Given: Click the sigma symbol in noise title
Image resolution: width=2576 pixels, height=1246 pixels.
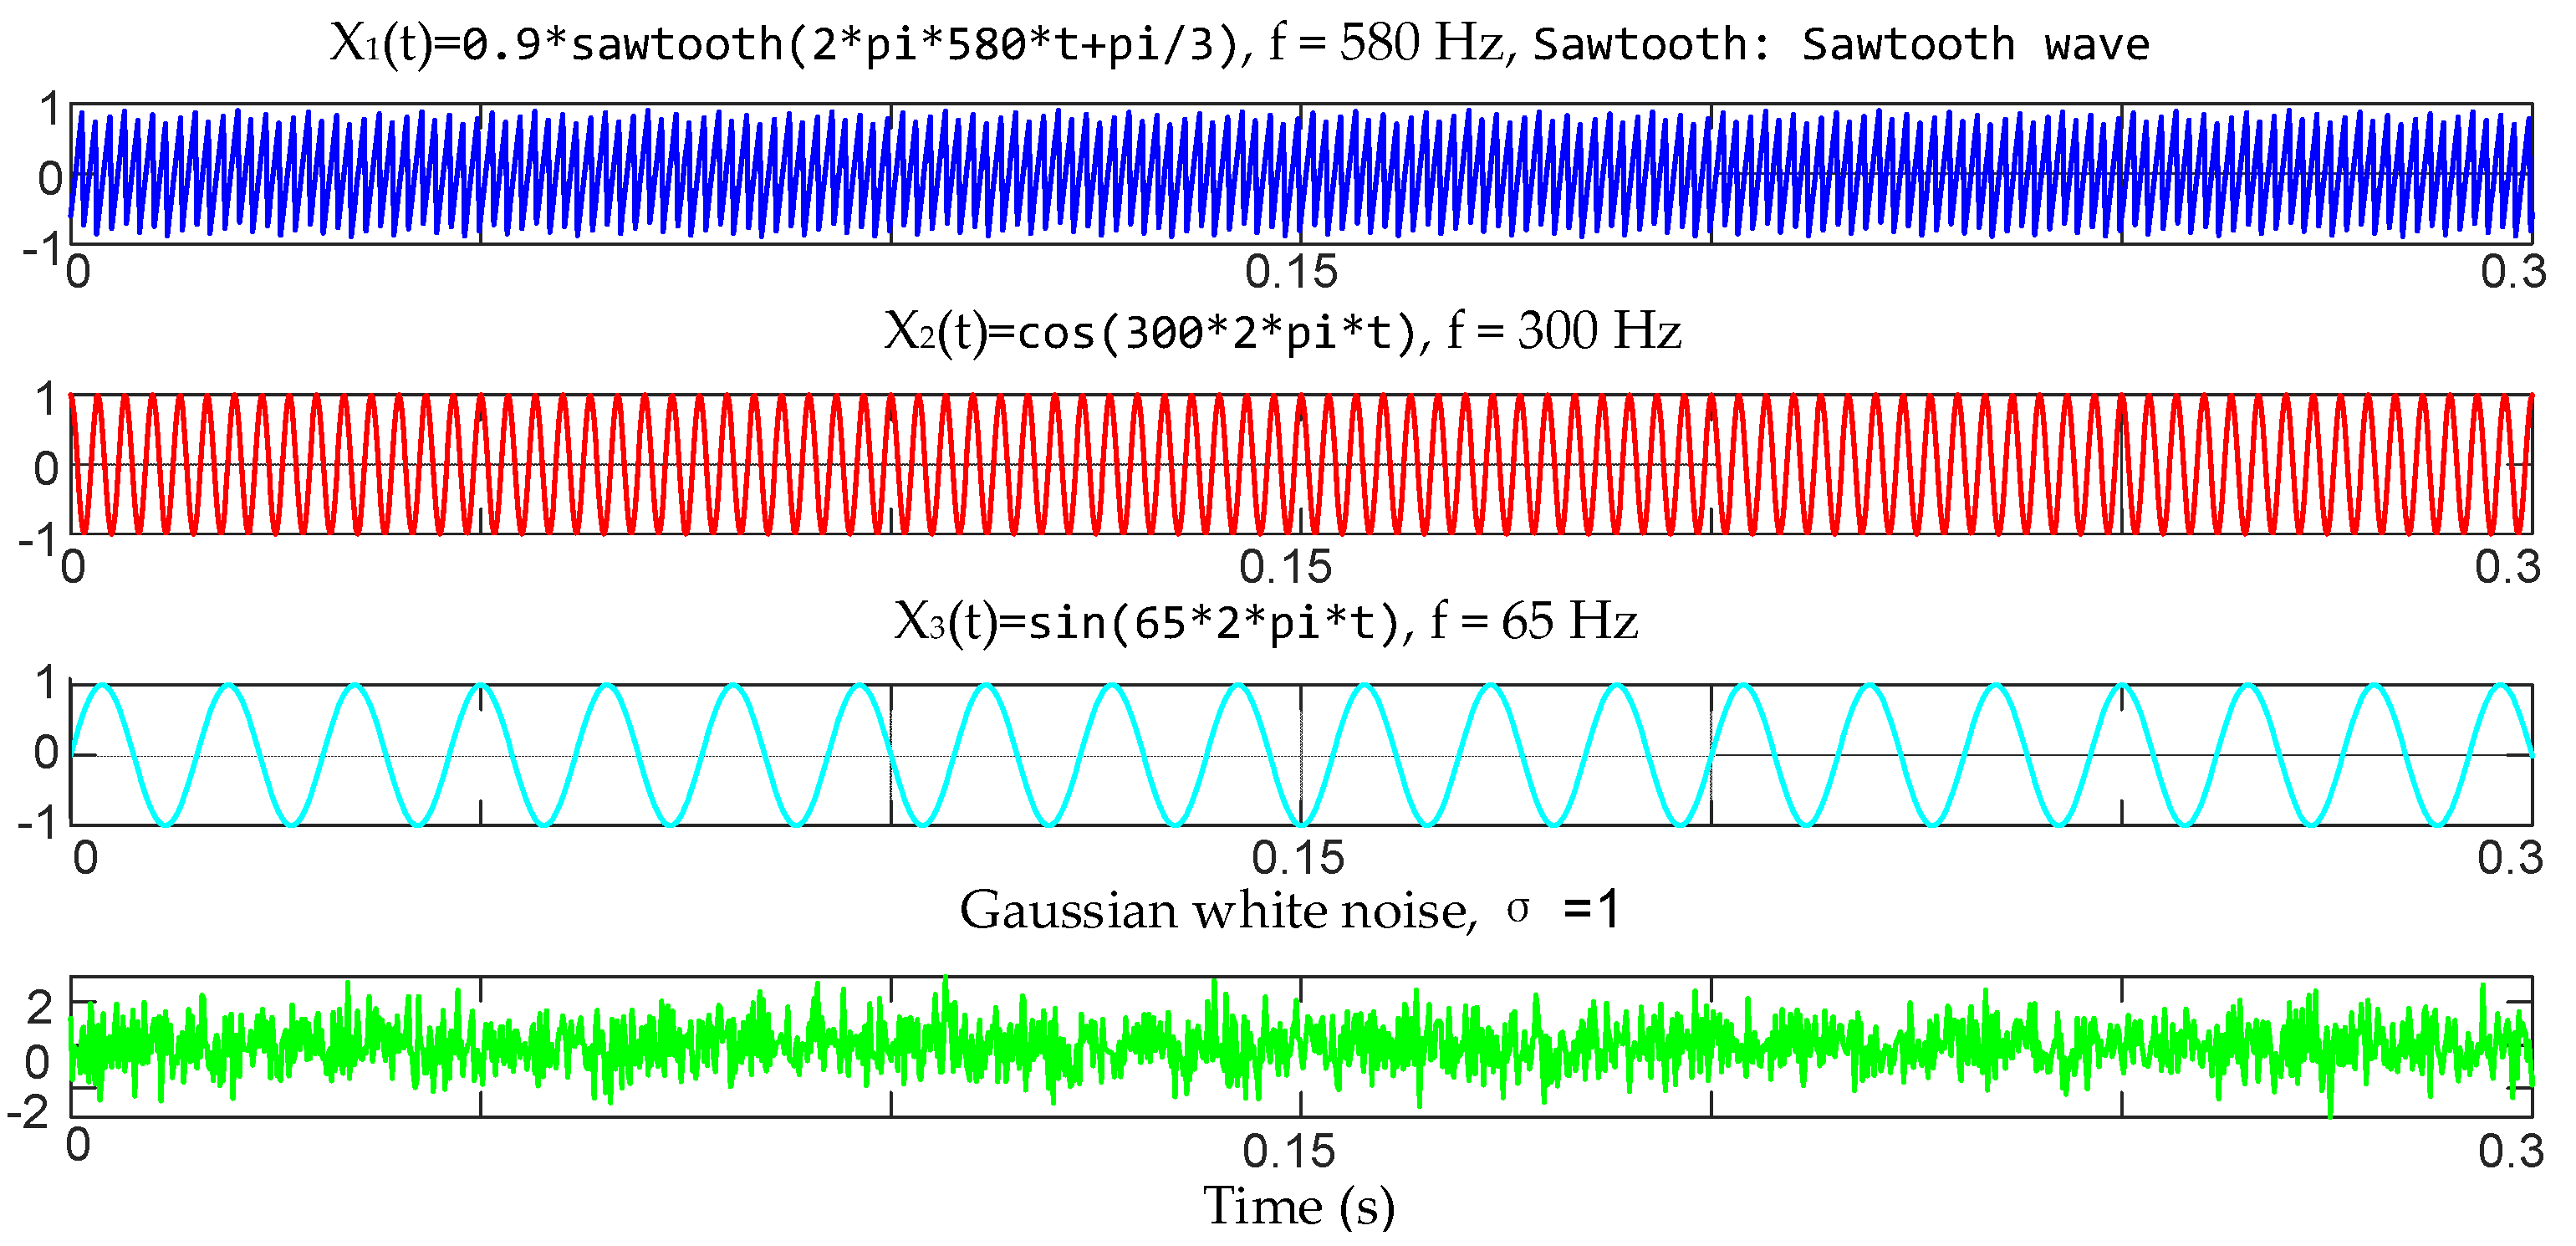Looking at the screenshot, I should (1518, 909).
